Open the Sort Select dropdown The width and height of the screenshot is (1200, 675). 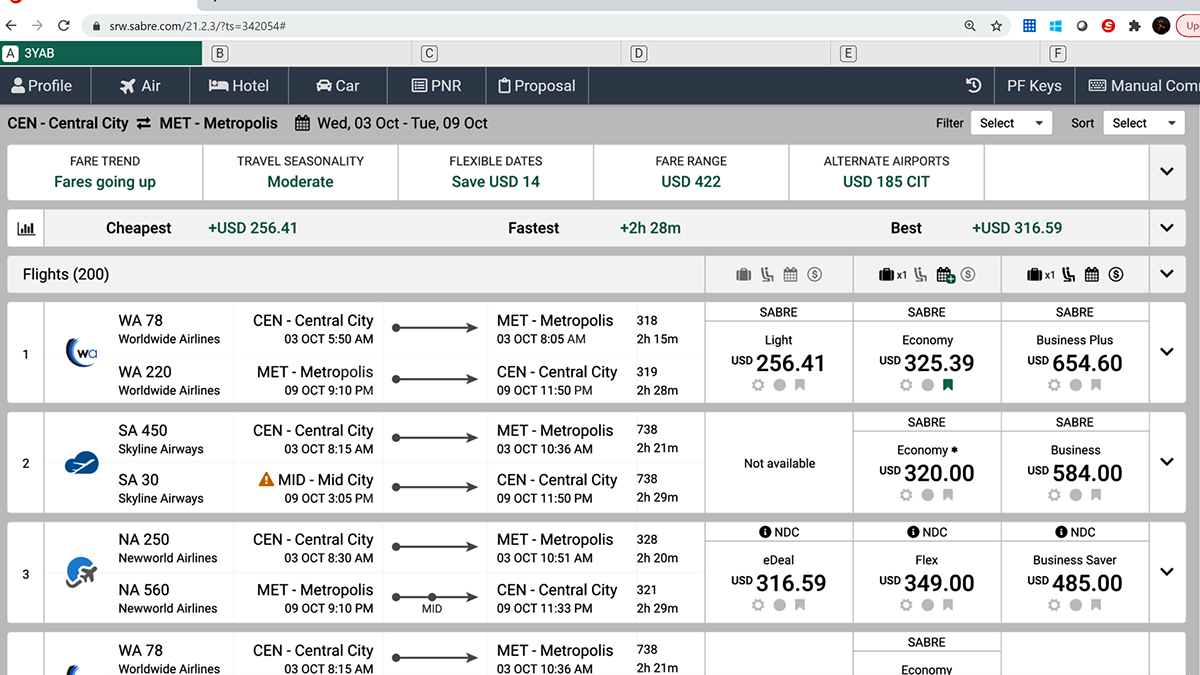pyautogui.click(x=1144, y=123)
